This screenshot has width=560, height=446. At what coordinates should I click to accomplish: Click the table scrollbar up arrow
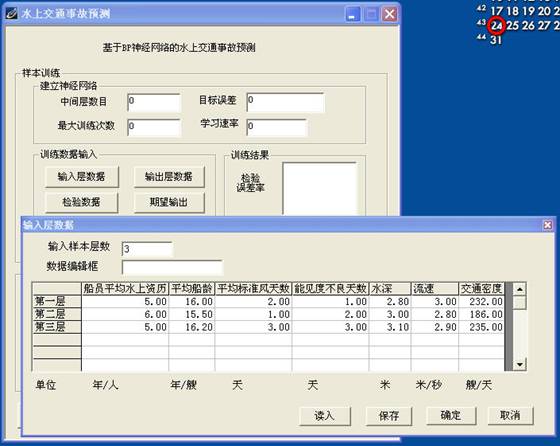click(x=519, y=289)
